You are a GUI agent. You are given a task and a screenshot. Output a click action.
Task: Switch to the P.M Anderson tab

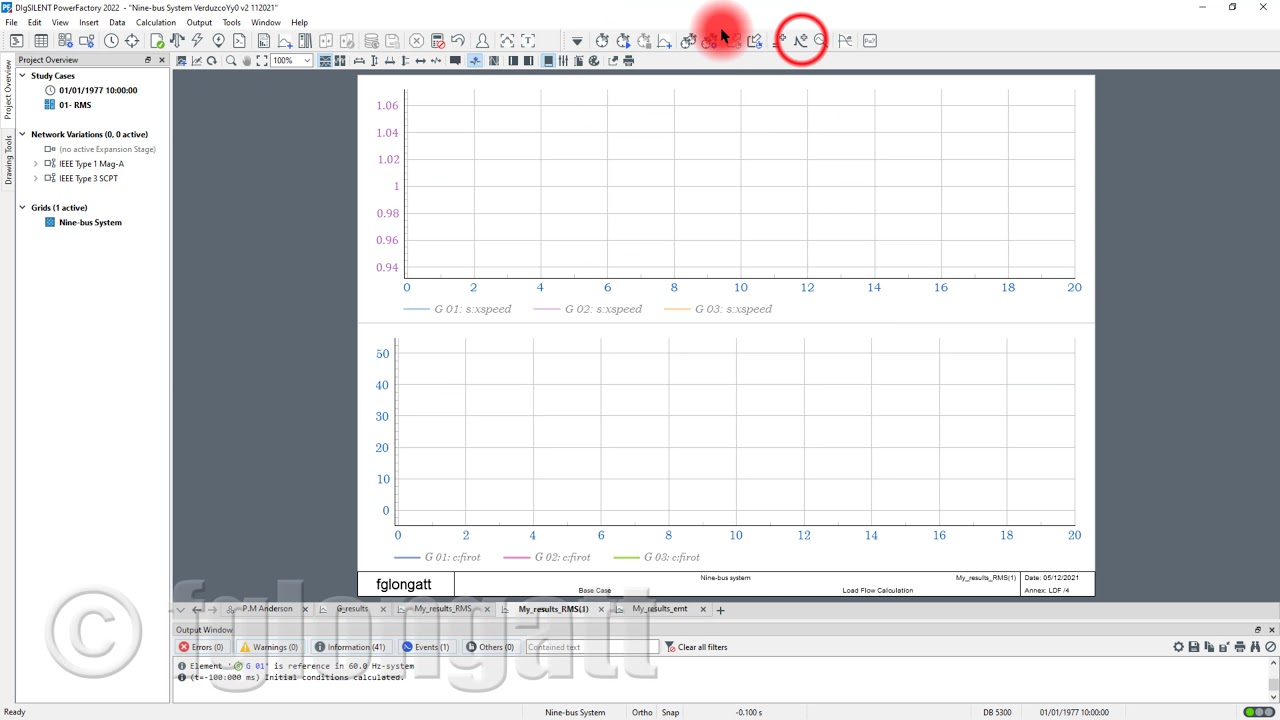click(x=267, y=609)
